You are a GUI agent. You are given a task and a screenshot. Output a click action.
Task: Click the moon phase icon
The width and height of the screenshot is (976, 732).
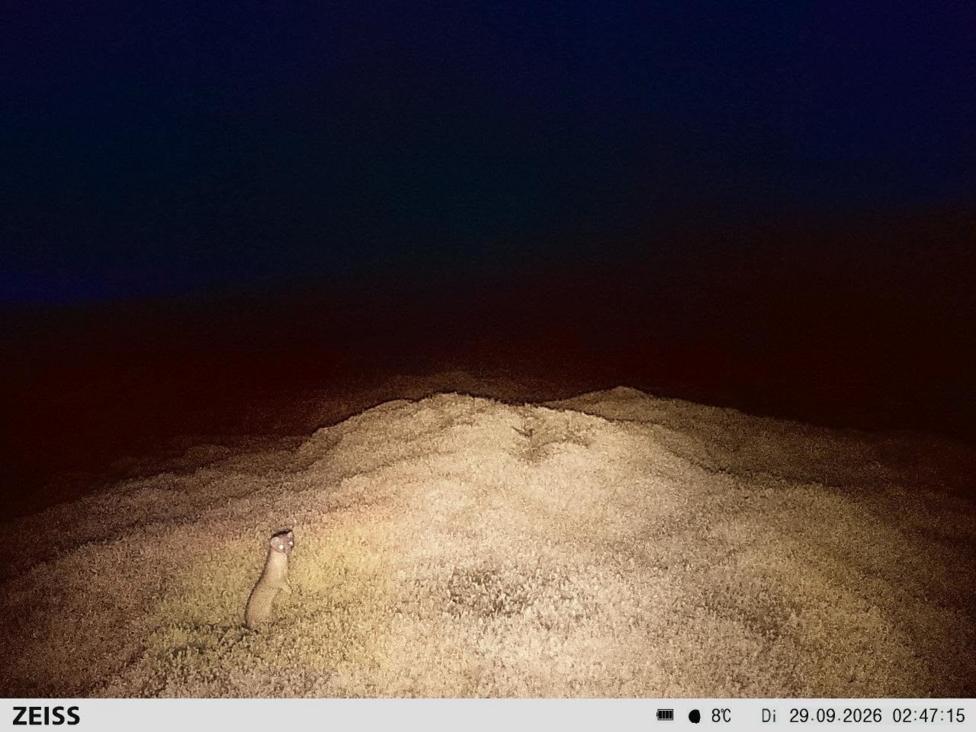click(695, 716)
